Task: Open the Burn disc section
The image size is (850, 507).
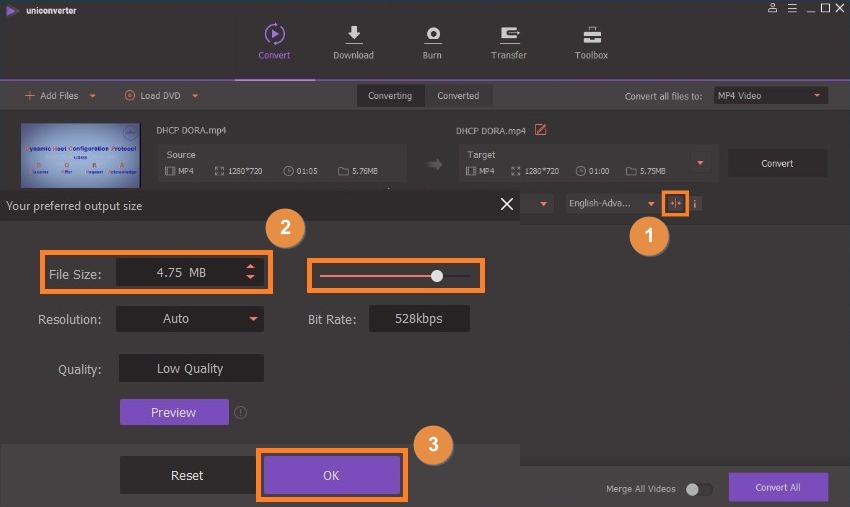Action: pos(432,34)
